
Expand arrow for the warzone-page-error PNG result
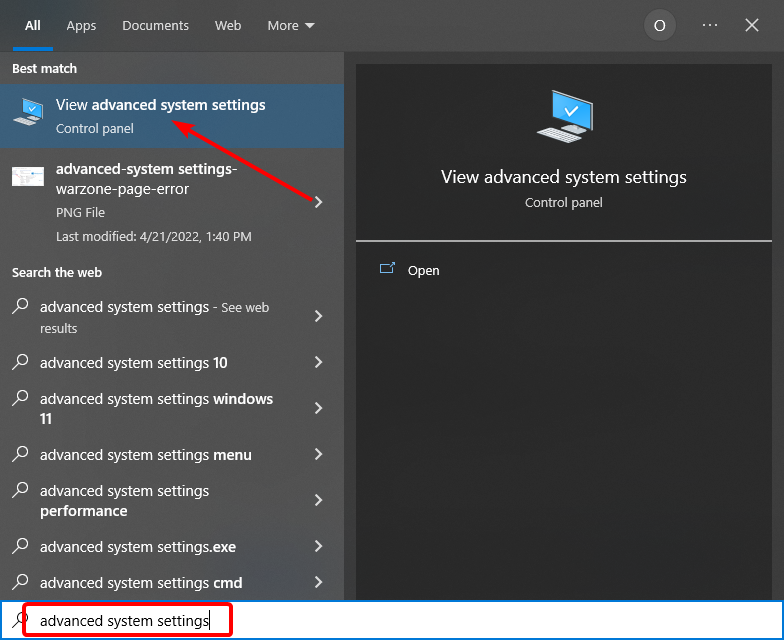point(318,202)
